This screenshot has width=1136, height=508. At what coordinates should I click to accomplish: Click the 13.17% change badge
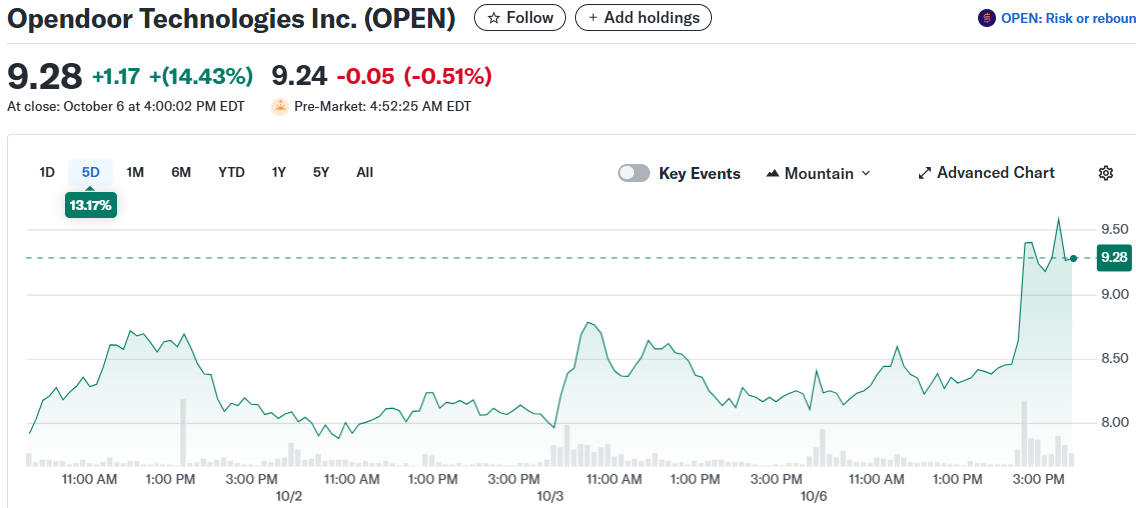91,205
